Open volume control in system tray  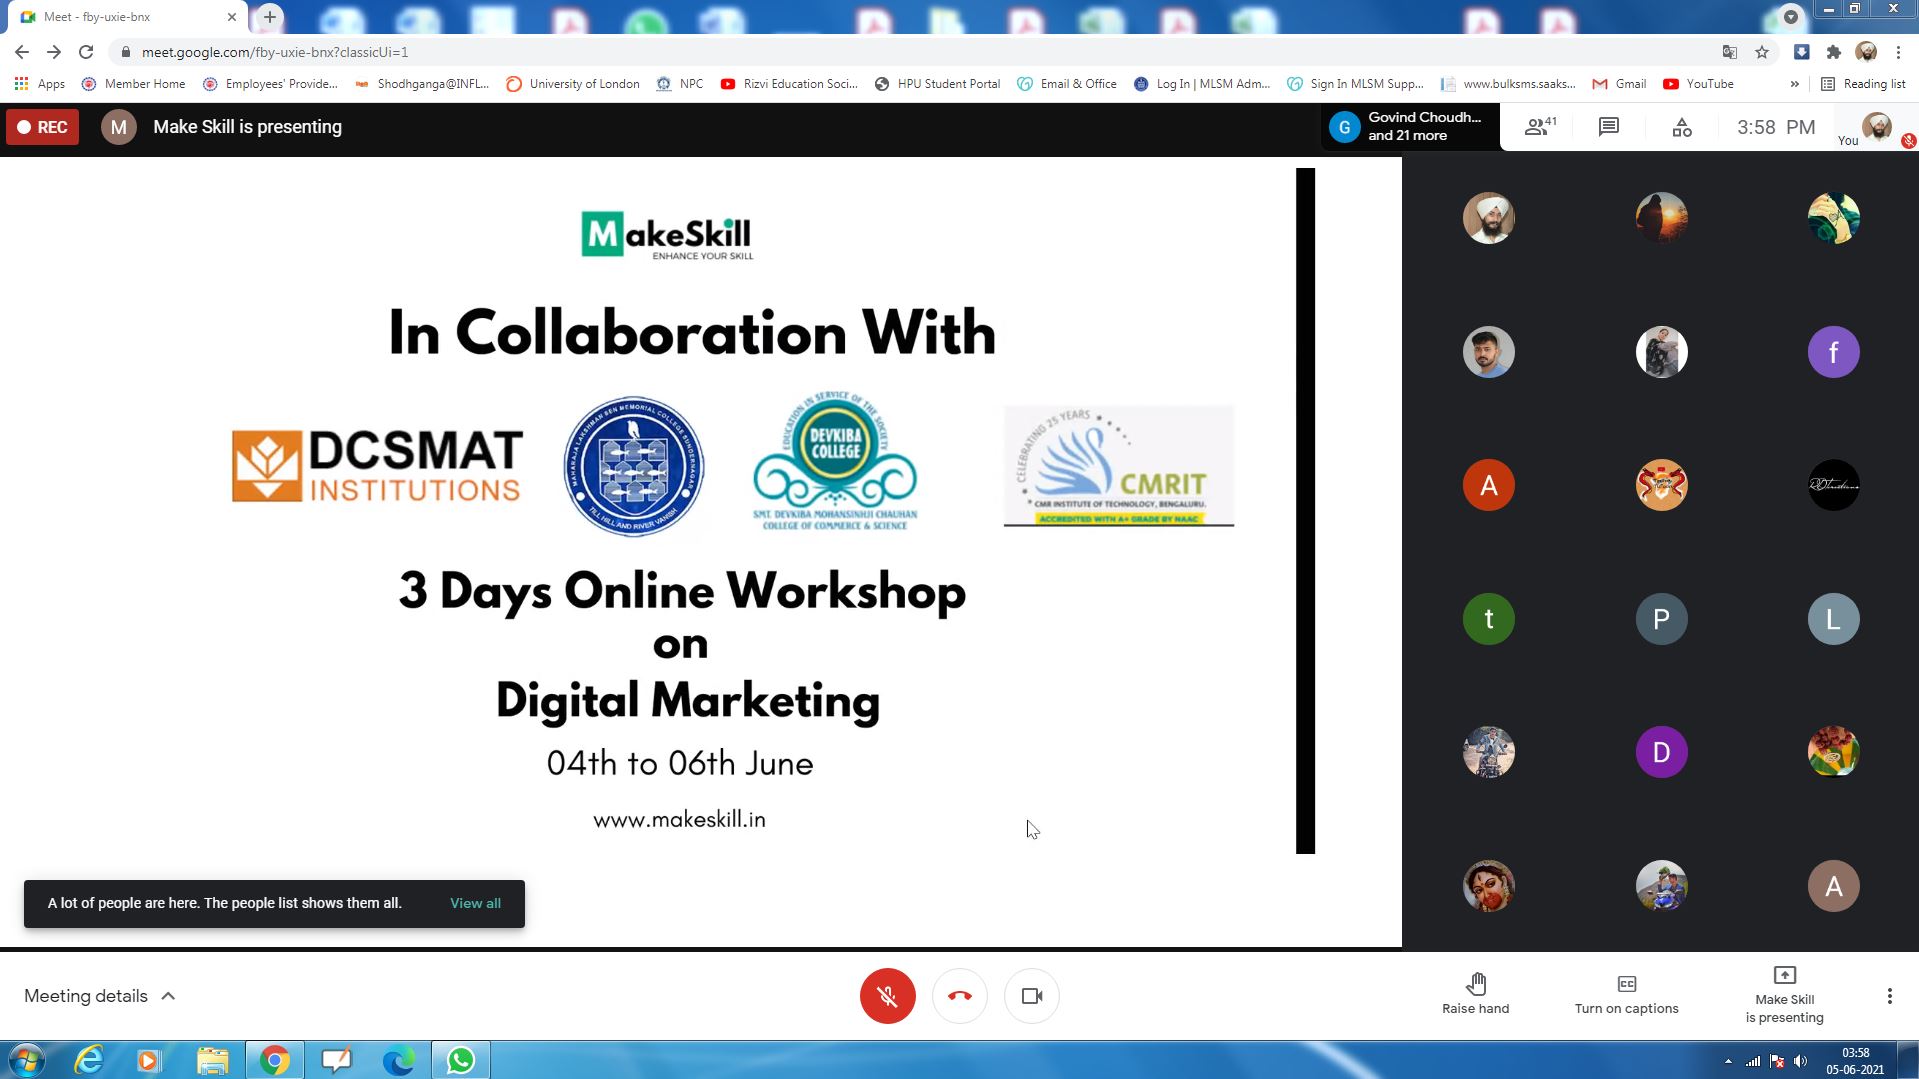pos(1800,1061)
